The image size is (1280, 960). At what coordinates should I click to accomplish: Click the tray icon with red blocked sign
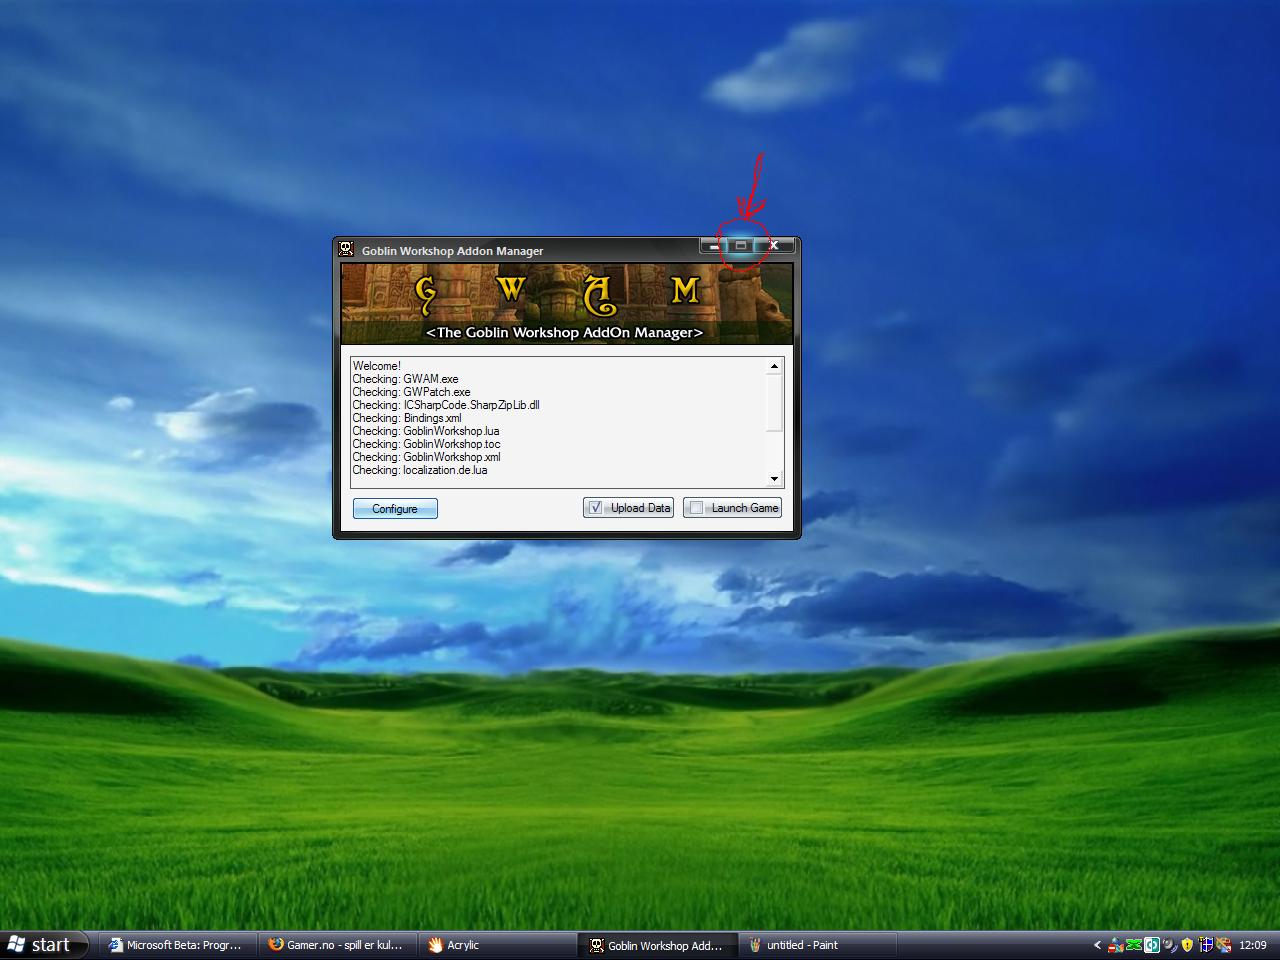point(1115,945)
